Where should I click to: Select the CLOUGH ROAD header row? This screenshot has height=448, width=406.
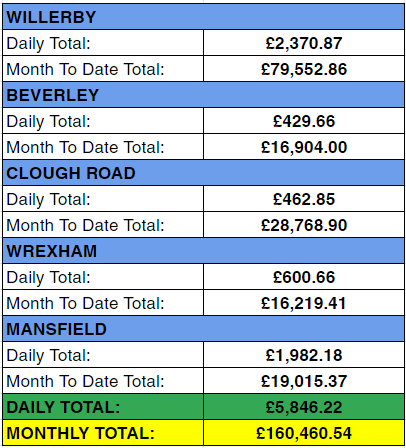[203, 173]
